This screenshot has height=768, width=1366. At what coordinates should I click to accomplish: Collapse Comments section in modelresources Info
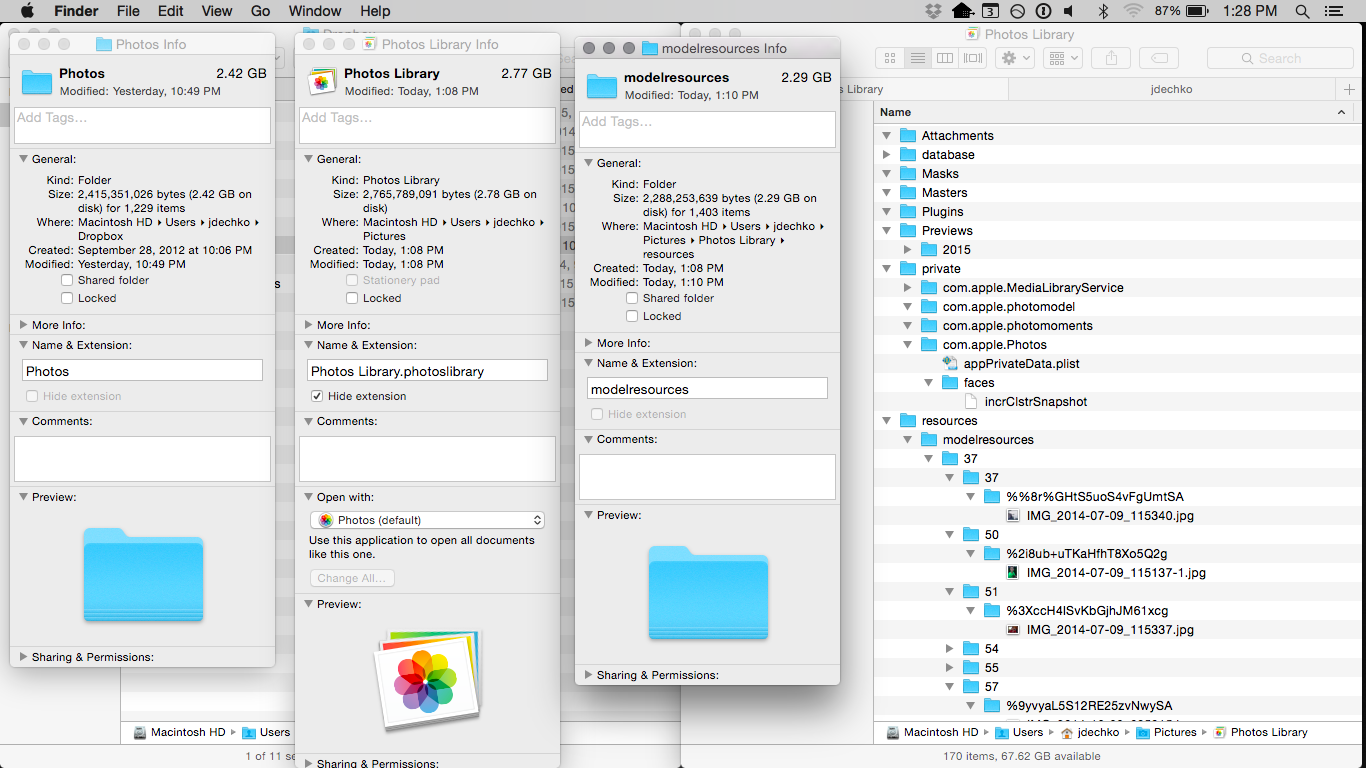point(589,439)
